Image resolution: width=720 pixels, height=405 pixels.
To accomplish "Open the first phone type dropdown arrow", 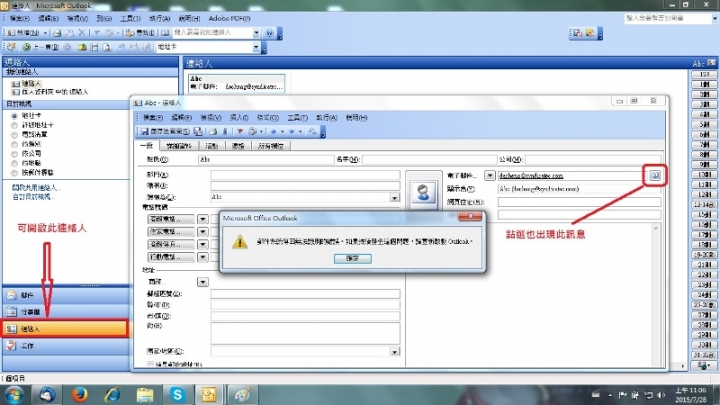I will [202, 219].
